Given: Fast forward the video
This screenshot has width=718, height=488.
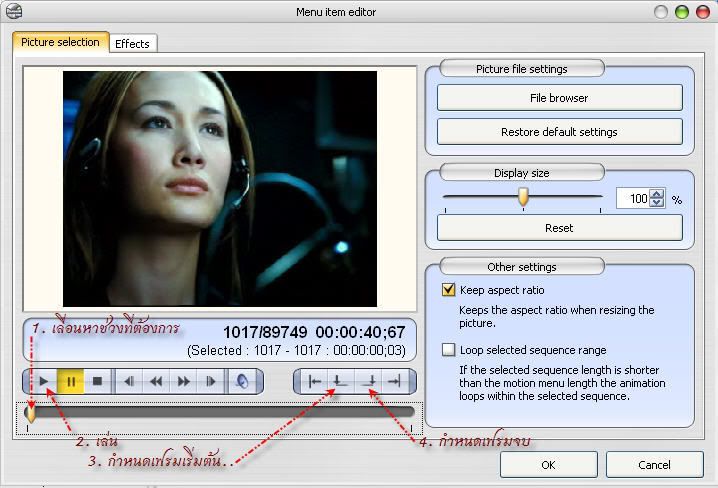Looking at the screenshot, I should click(183, 381).
